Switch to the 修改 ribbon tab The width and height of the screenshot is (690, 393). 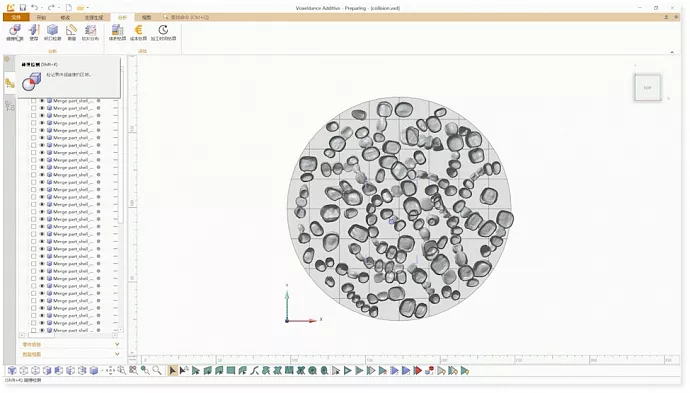tap(65, 17)
